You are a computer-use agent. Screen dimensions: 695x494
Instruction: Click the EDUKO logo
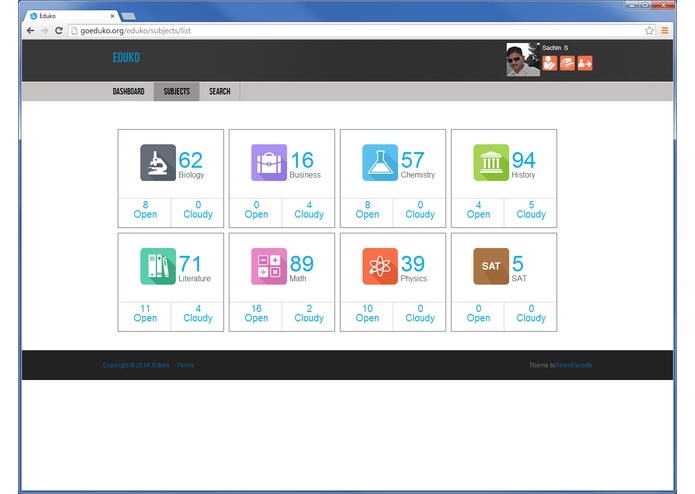[126, 58]
